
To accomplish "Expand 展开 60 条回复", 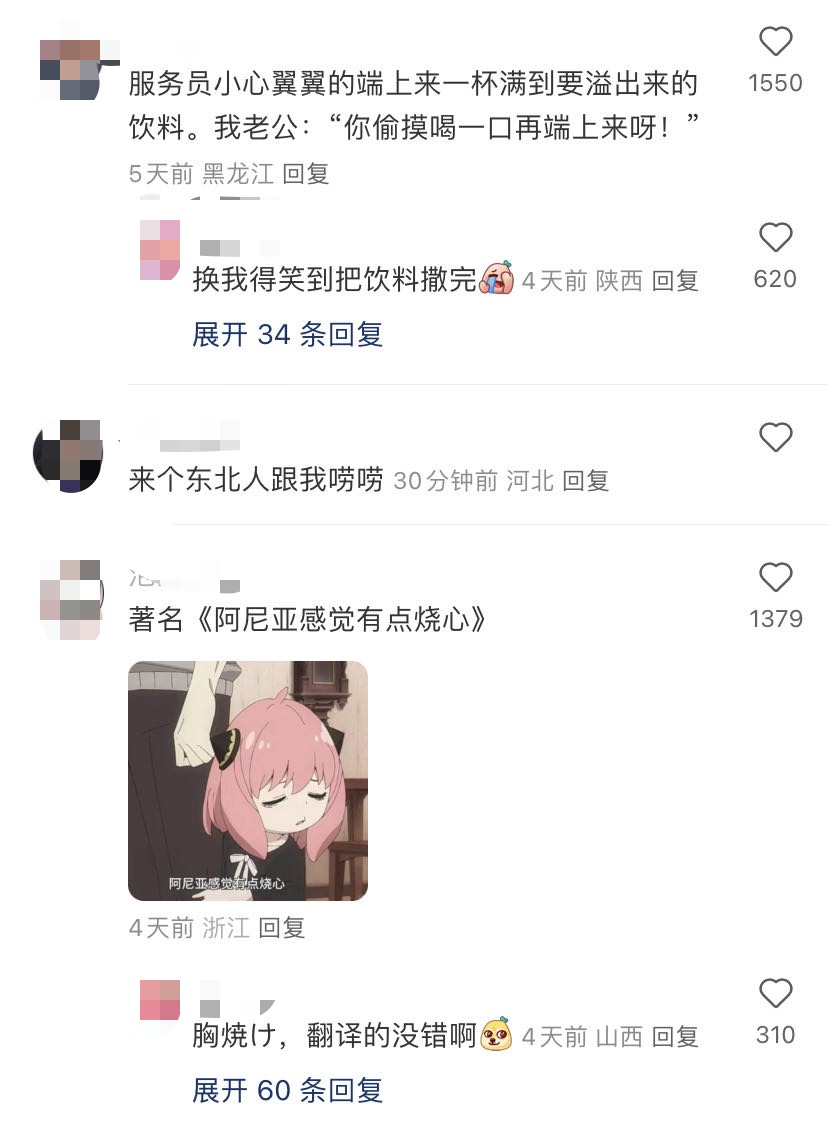I will (x=288, y=1090).
